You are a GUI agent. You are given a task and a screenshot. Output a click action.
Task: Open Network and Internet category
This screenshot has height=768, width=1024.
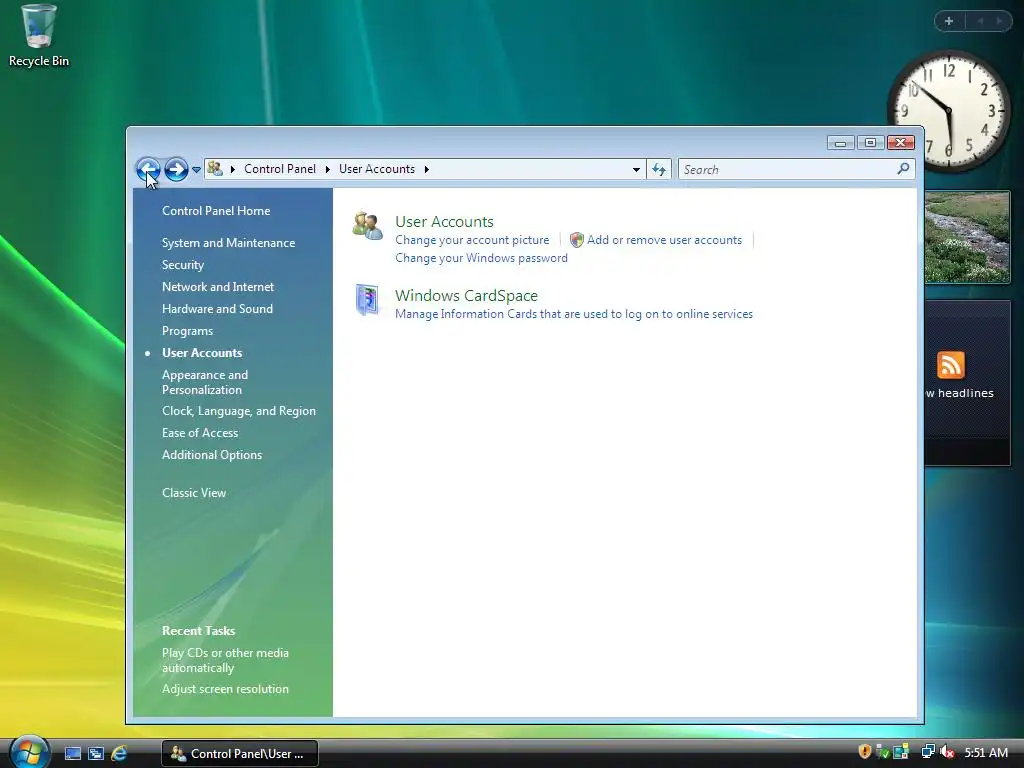tap(218, 287)
